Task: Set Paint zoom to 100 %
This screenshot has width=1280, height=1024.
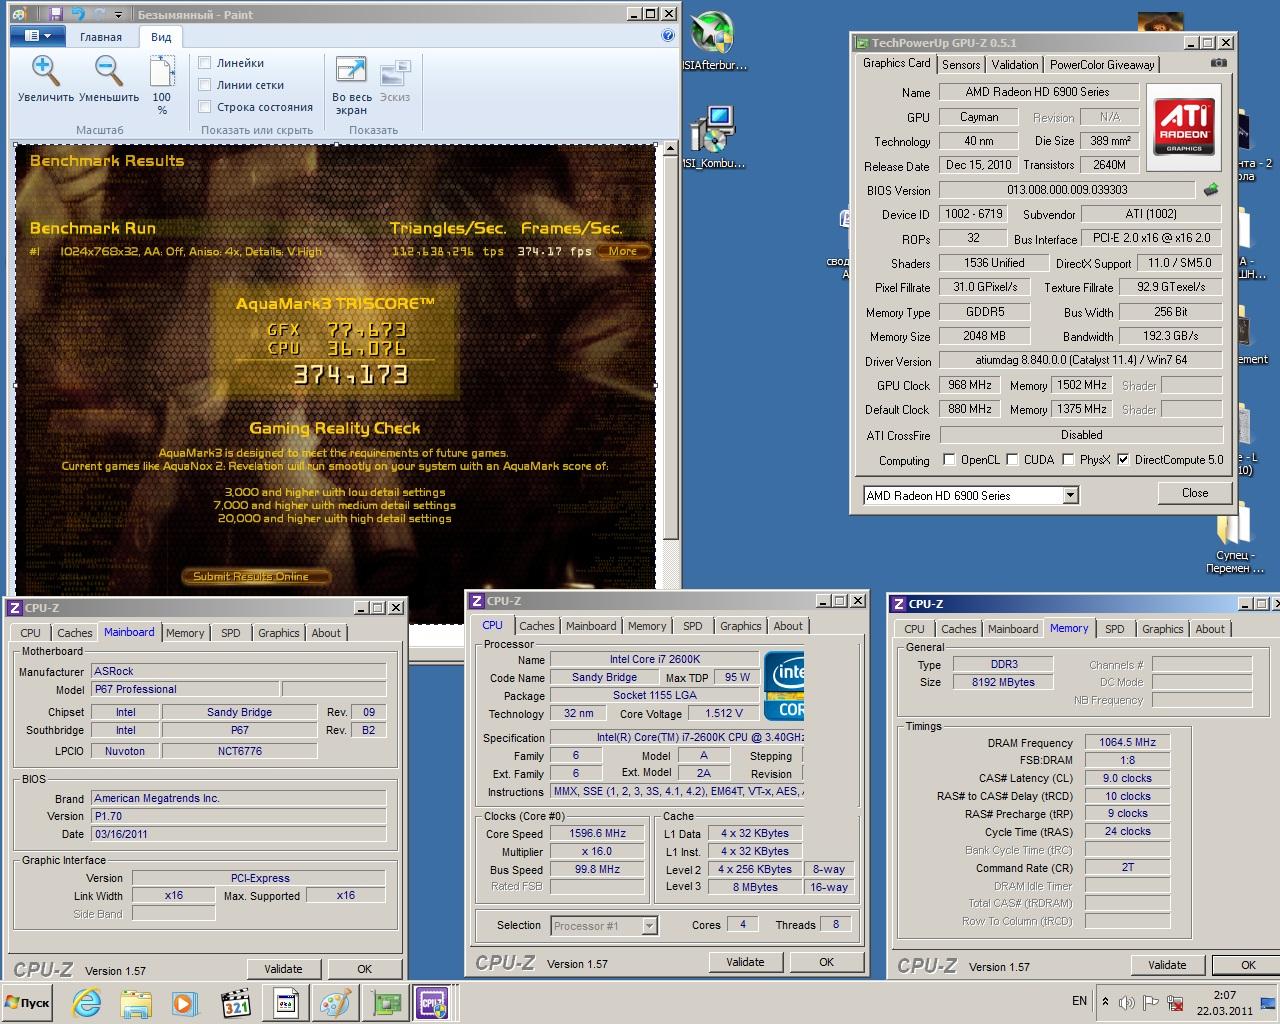Action: pos(162,85)
